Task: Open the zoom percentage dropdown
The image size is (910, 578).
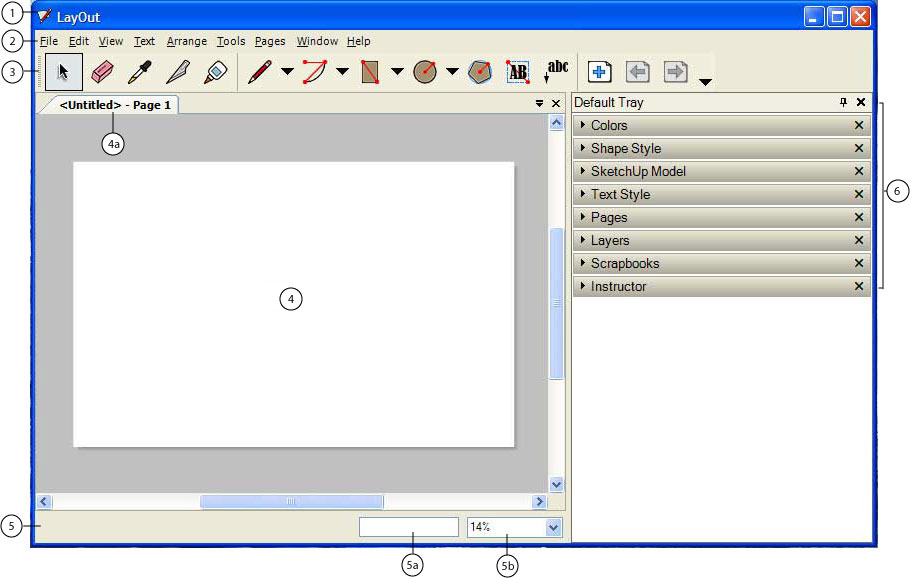Action: pyautogui.click(x=554, y=528)
